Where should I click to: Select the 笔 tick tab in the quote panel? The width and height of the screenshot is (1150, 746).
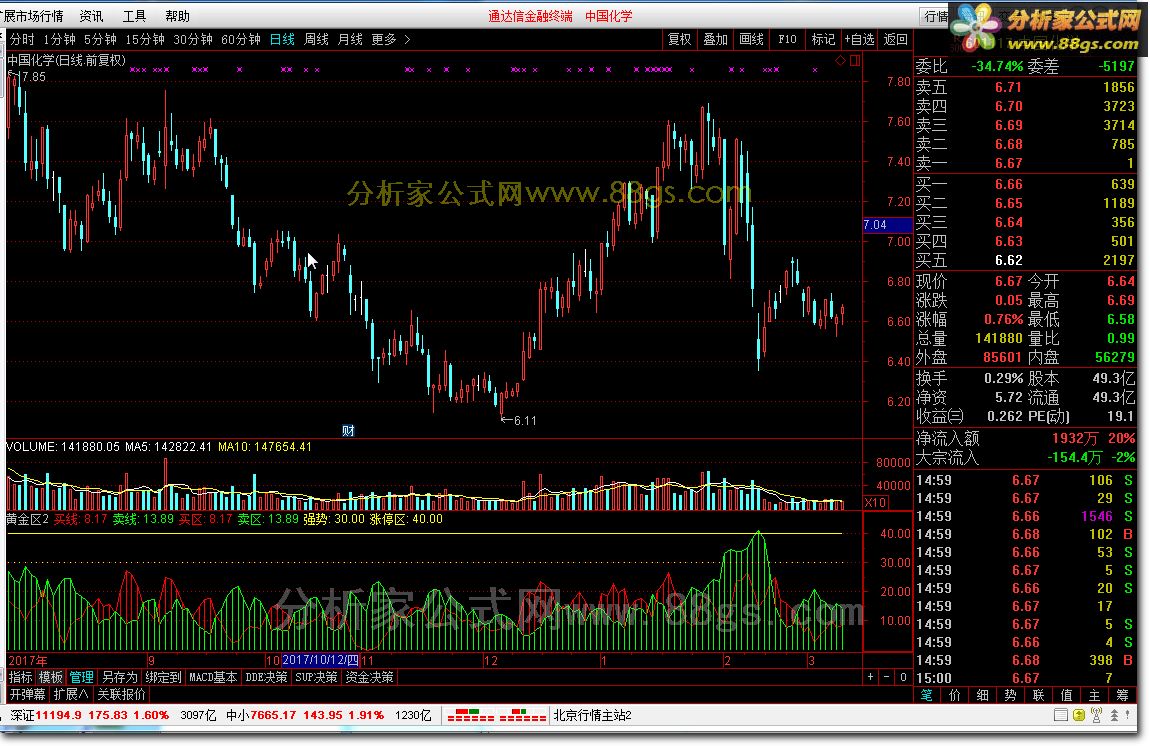[x=927, y=695]
